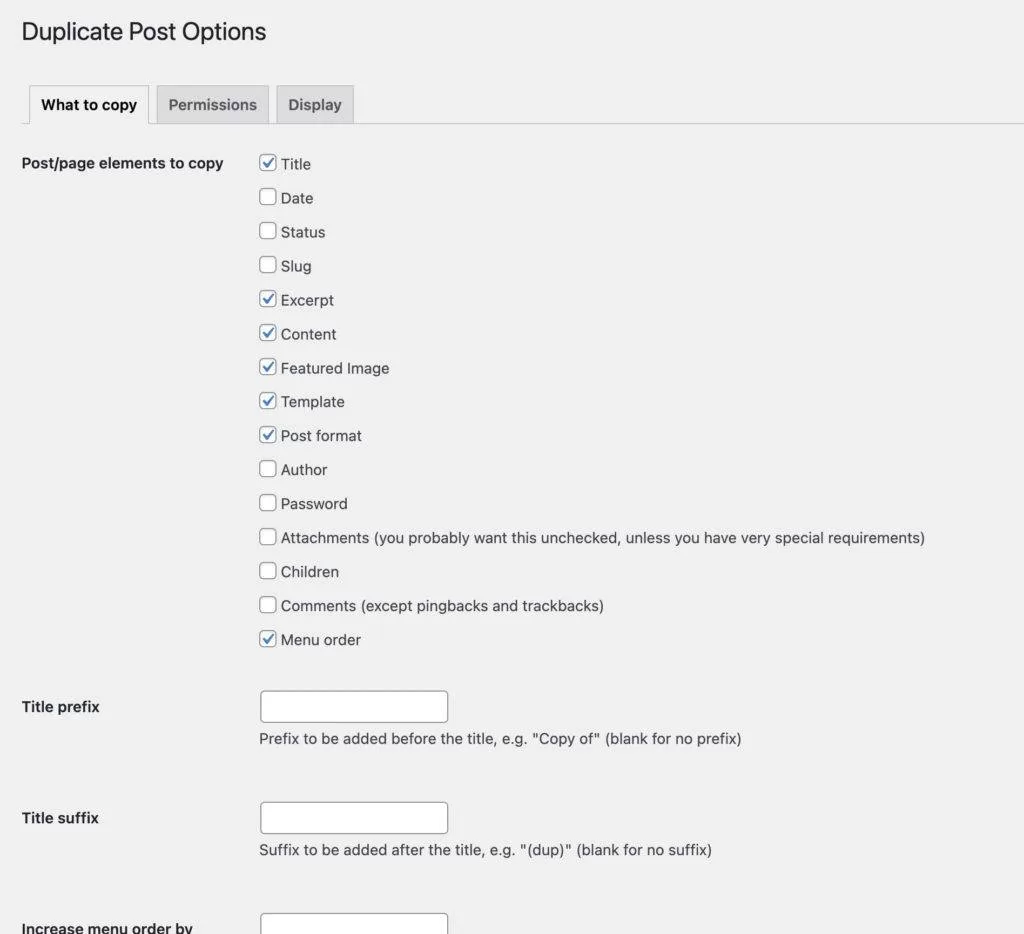Check the Children option
This screenshot has width=1024, height=934.
[x=268, y=571]
